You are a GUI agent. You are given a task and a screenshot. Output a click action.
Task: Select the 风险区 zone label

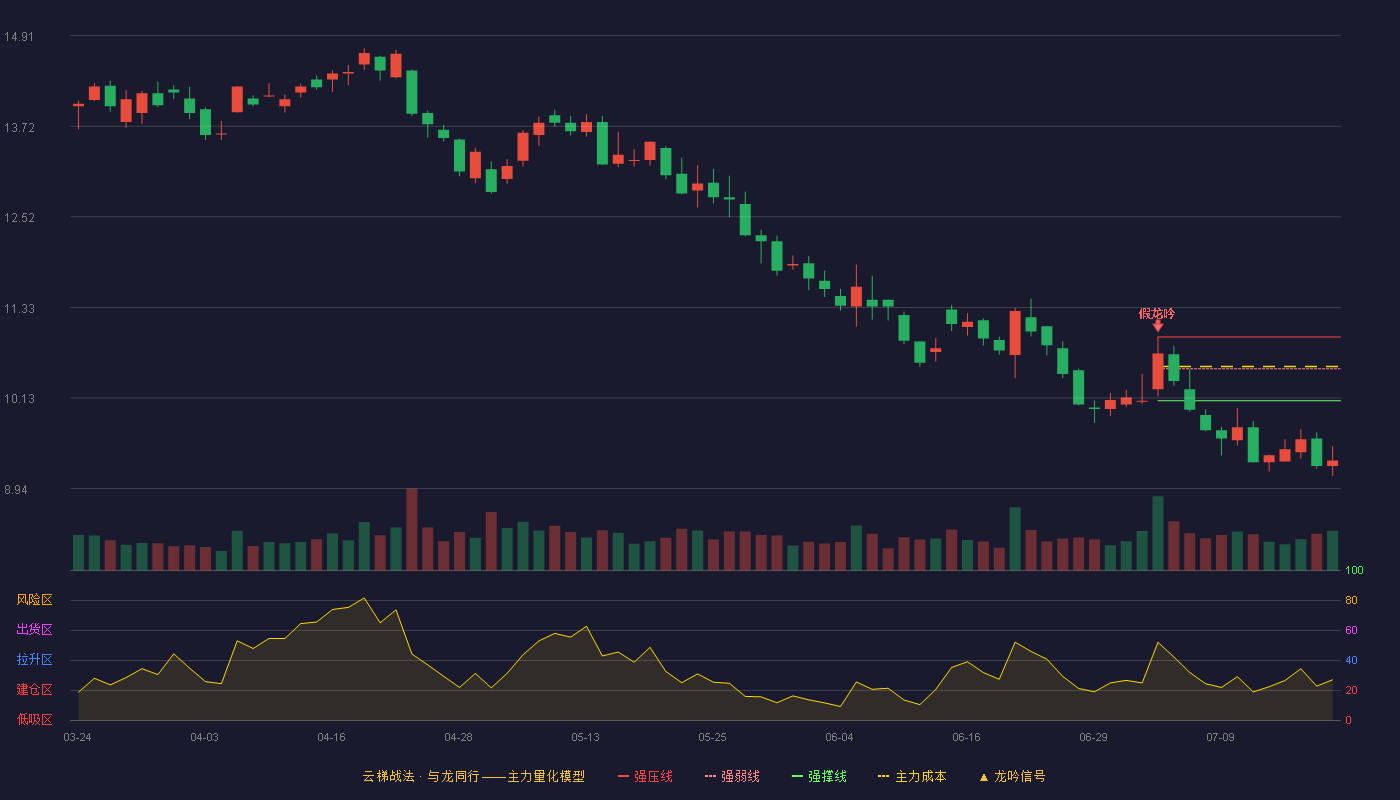34,600
